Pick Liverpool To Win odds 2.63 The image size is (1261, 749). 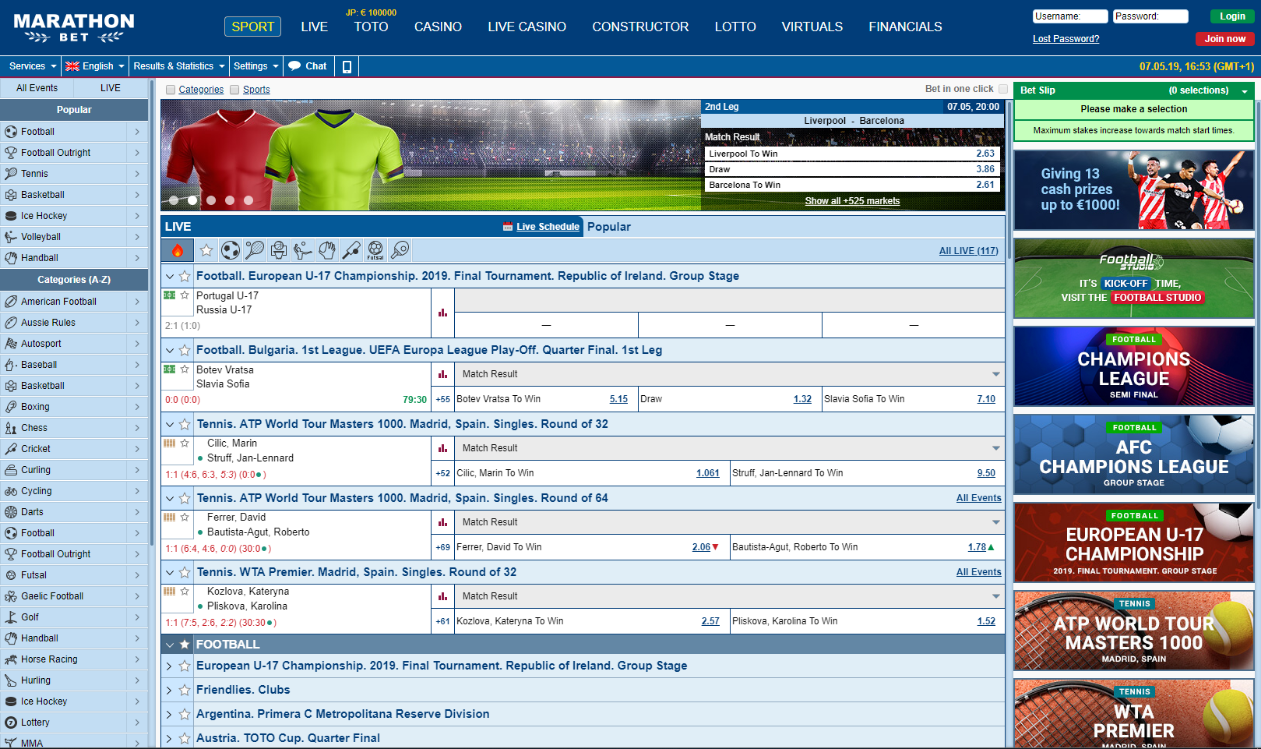pos(986,154)
